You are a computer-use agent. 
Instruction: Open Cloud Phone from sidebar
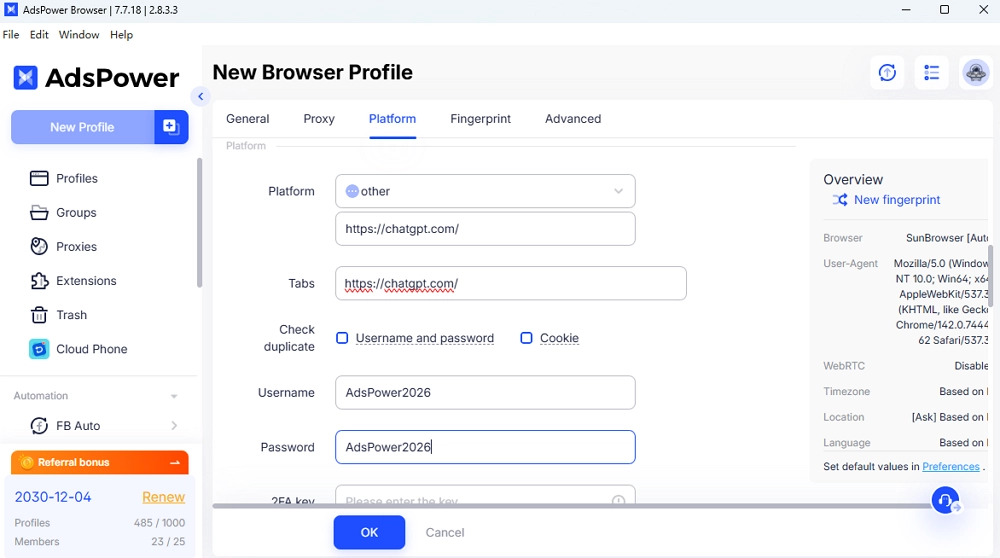[91, 349]
